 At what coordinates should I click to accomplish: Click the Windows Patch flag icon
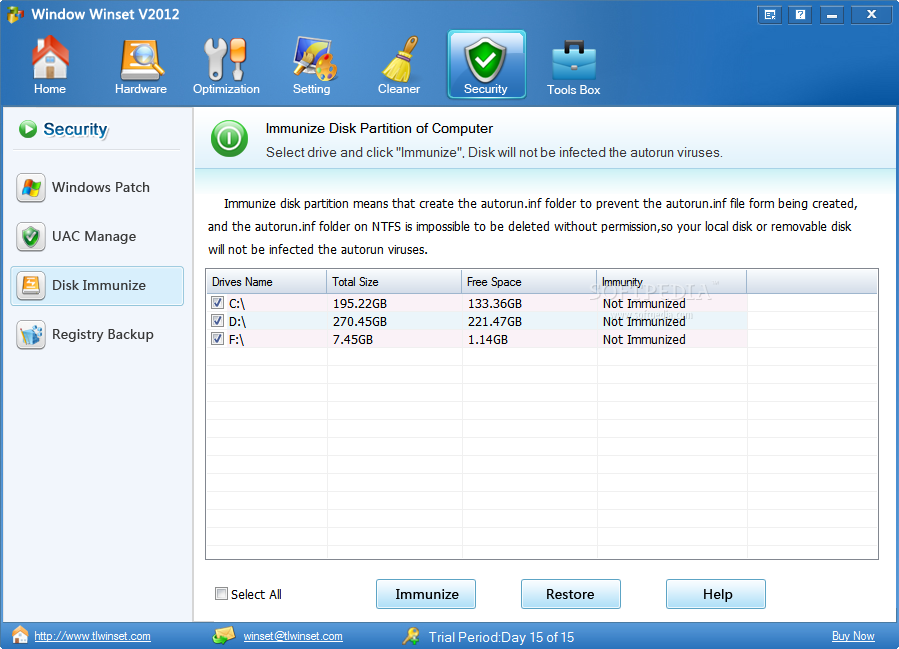pyautogui.click(x=31, y=187)
